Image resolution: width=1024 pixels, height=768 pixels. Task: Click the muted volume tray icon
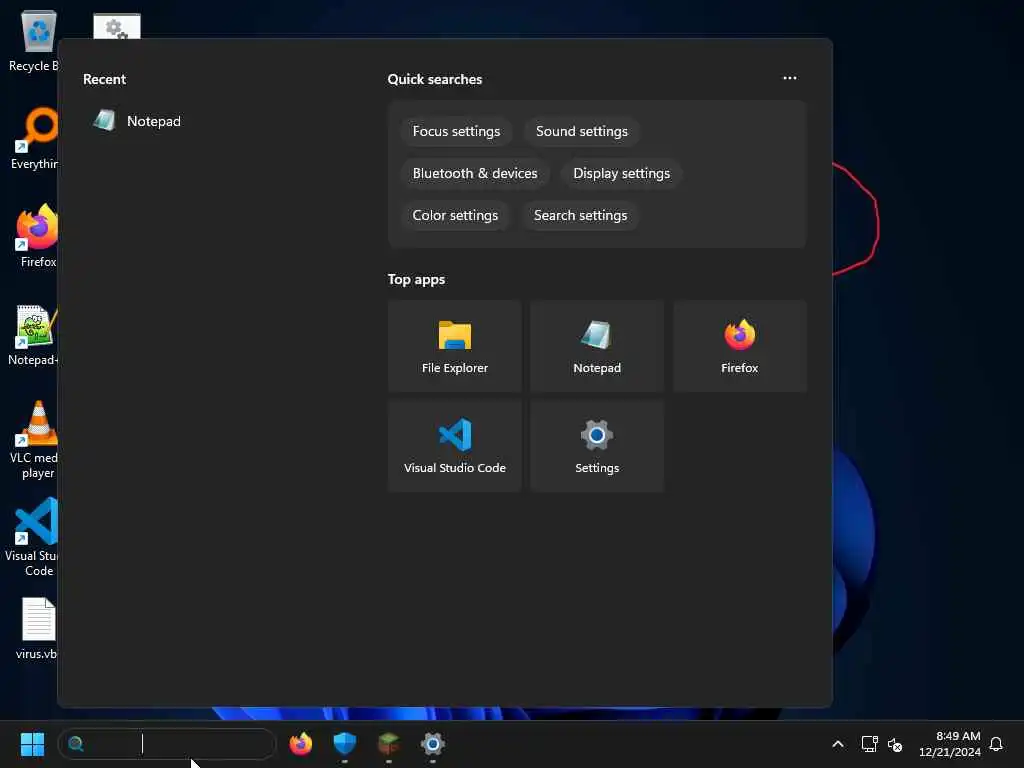[x=895, y=744]
